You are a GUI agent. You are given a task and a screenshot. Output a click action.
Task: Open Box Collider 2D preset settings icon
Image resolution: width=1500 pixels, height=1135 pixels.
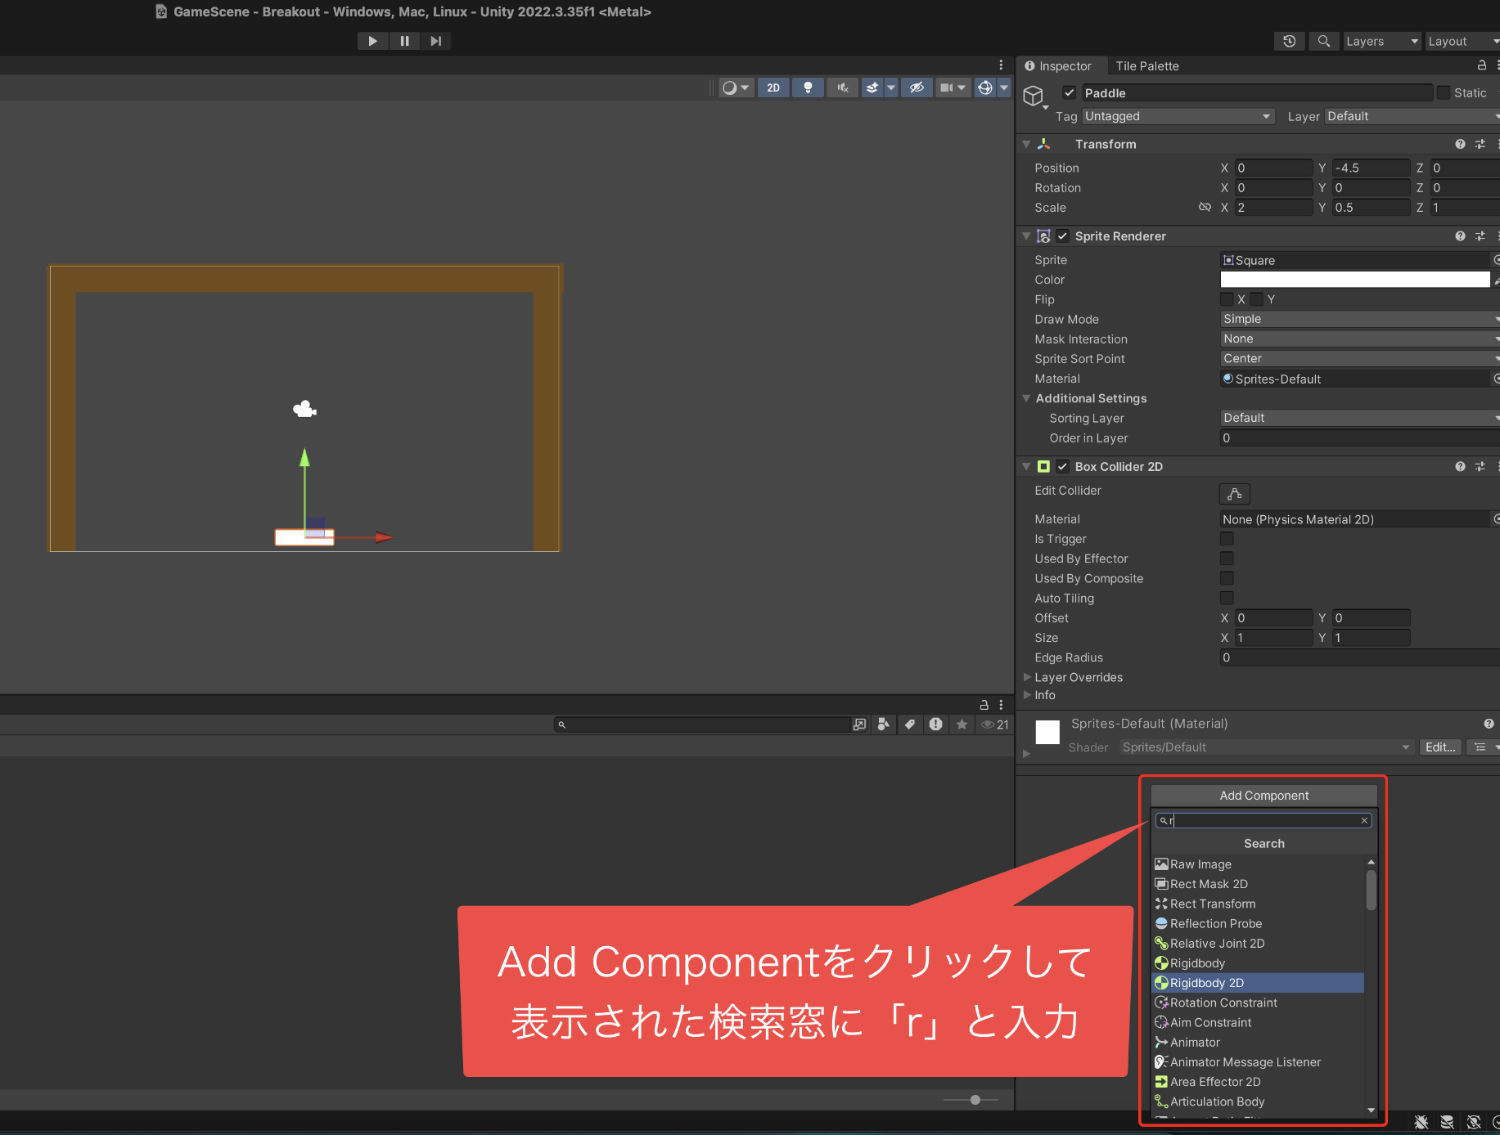click(x=1480, y=467)
